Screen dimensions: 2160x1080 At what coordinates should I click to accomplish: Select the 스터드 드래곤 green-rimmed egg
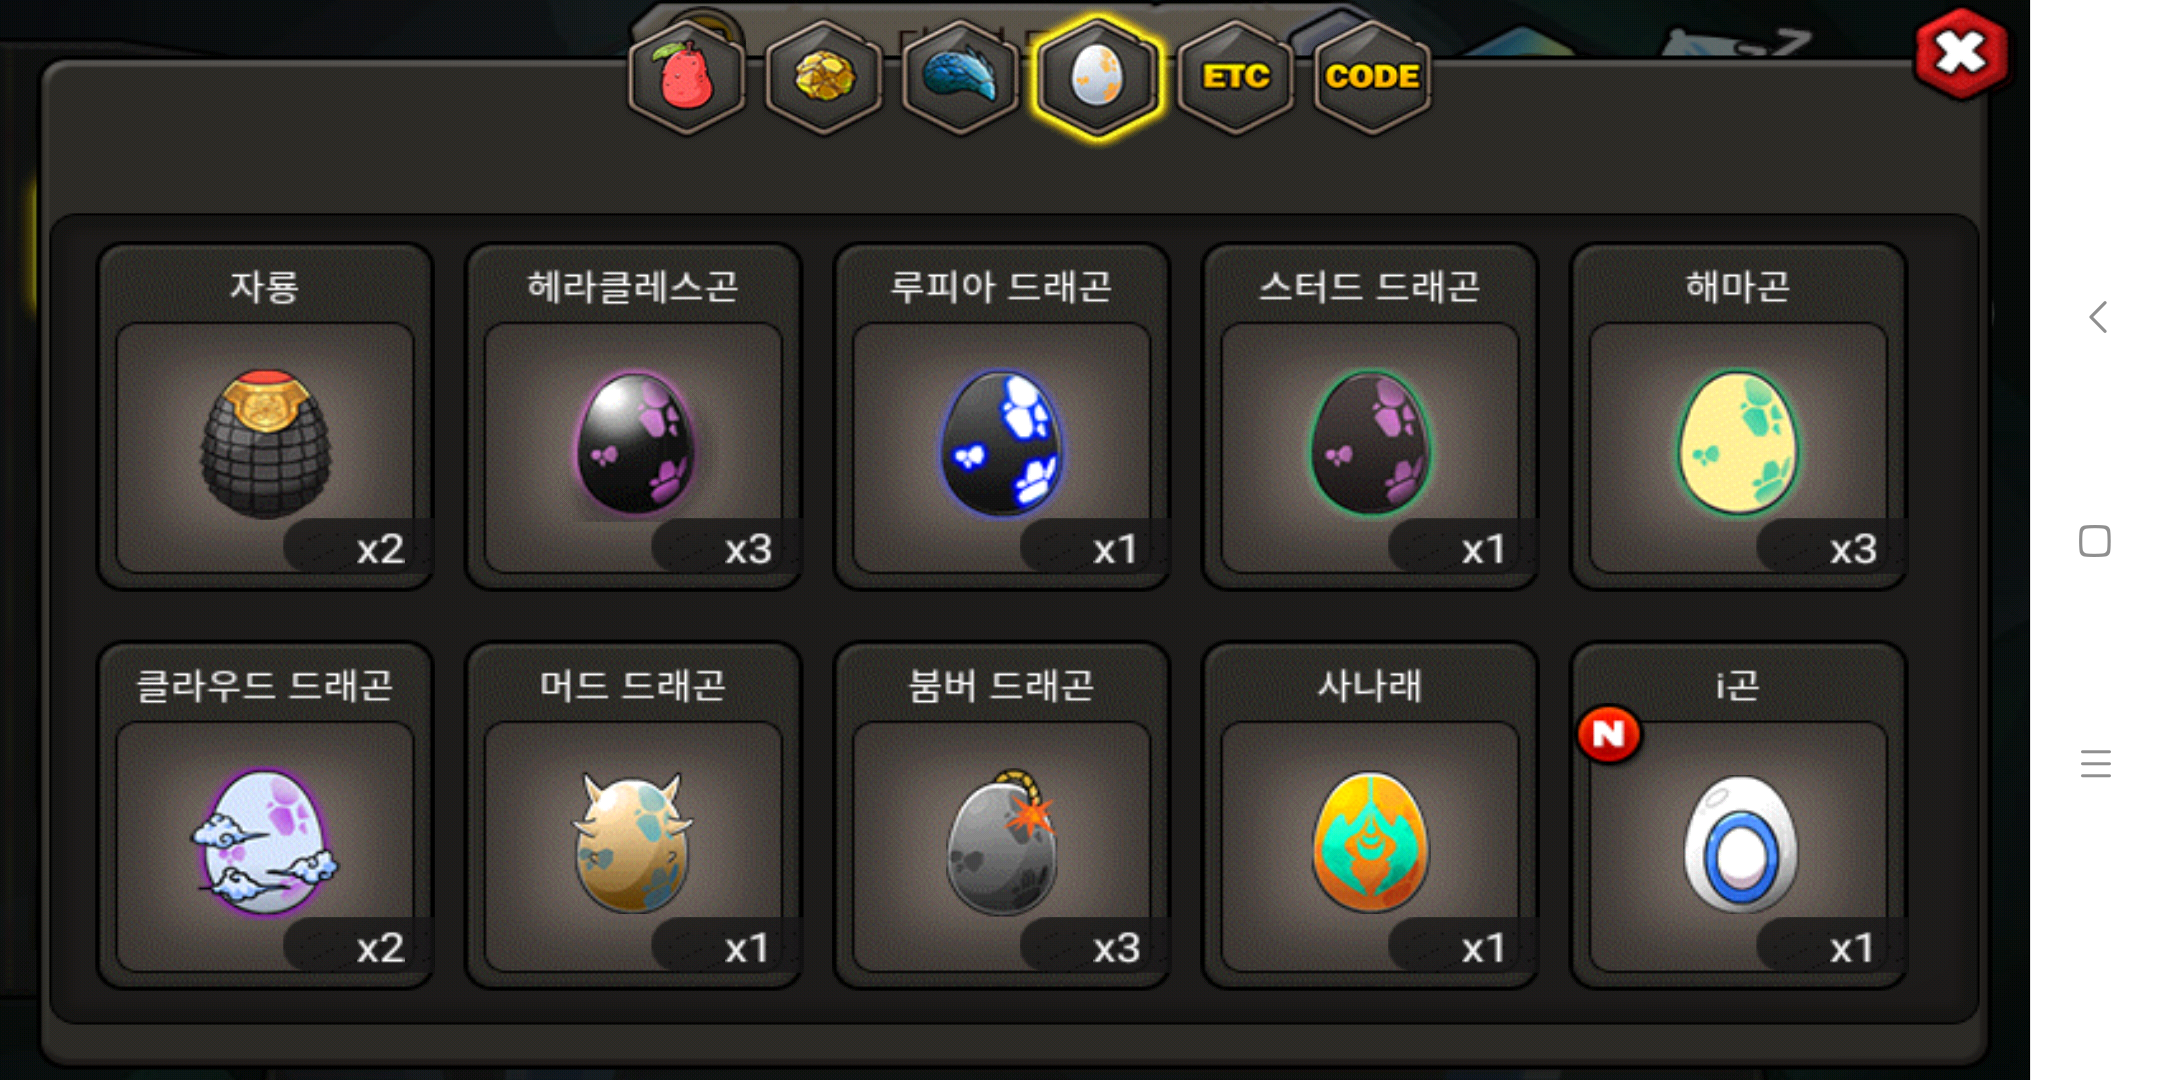pos(1370,417)
